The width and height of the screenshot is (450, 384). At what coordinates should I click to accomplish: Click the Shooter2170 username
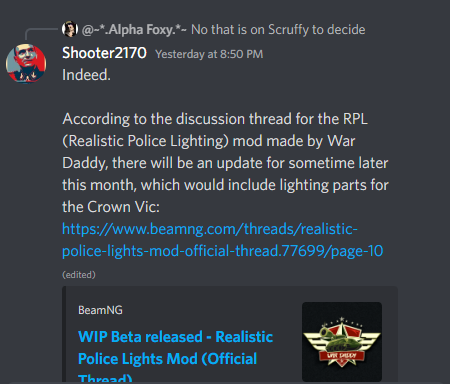pos(104,53)
